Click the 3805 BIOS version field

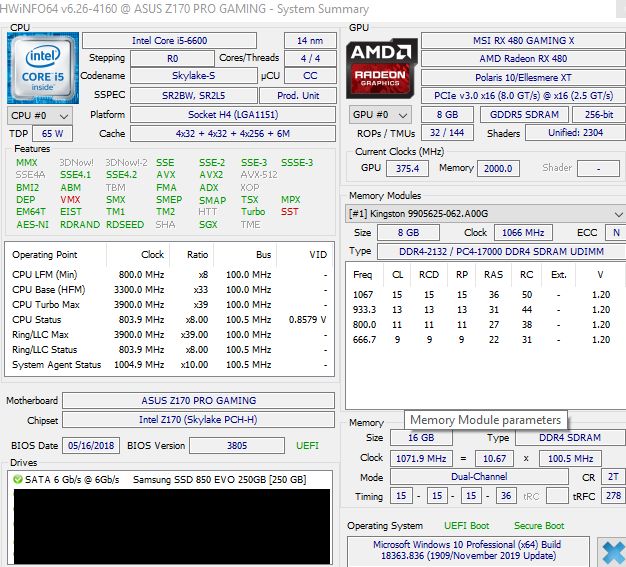tap(237, 446)
